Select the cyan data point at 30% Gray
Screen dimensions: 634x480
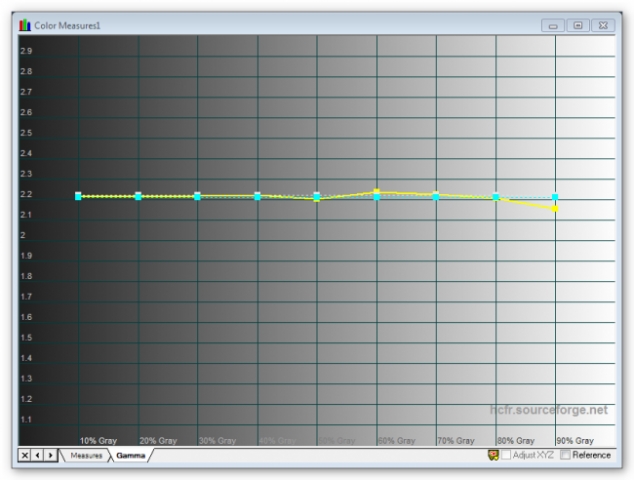197,196
